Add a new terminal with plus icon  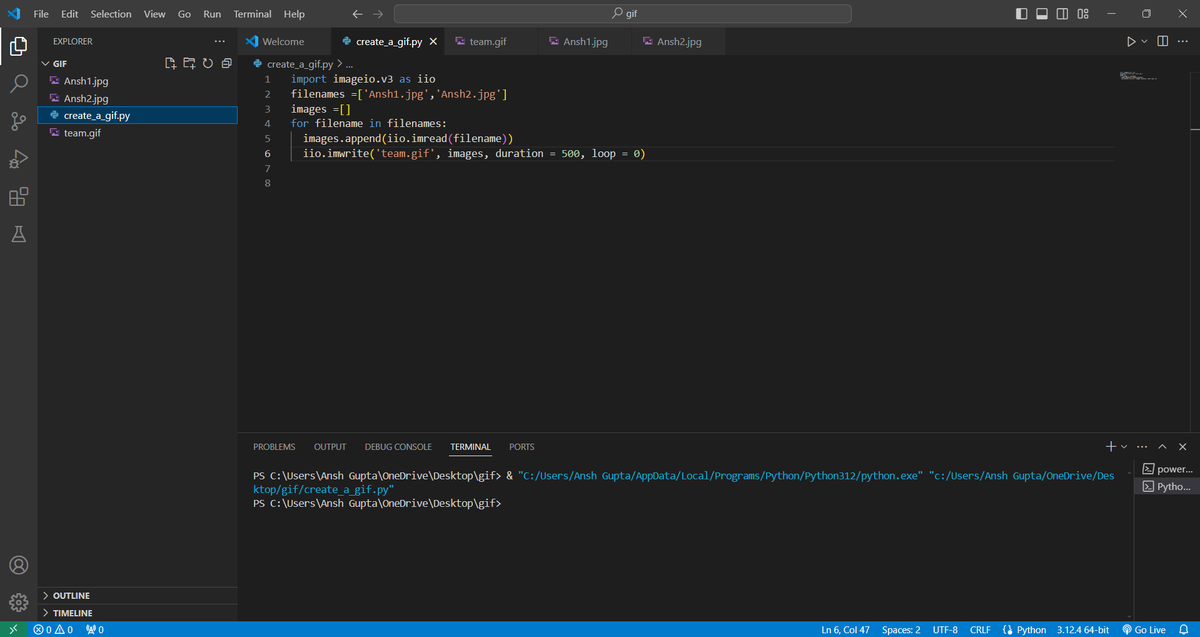pos(1110,446)
